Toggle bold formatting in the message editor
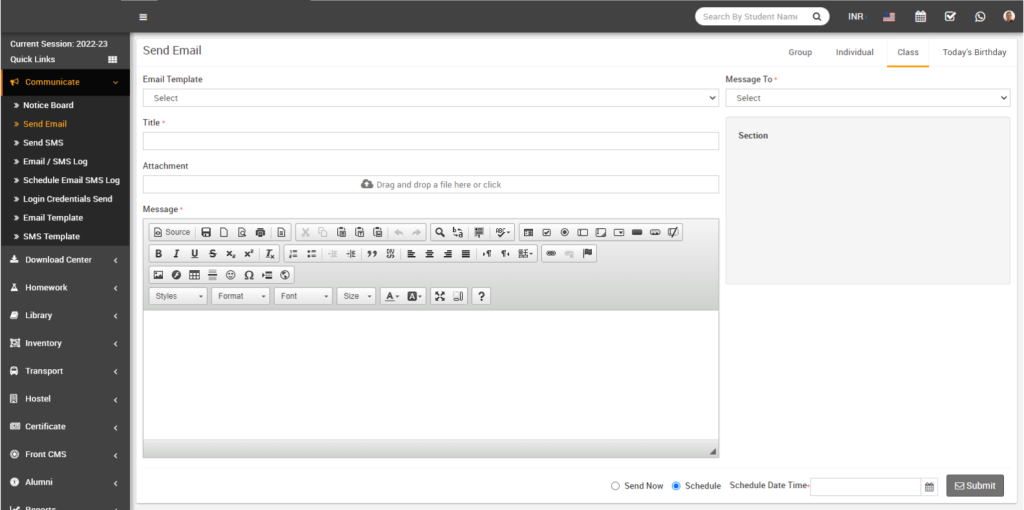This screenshot has width=1024, height=510. pos(158,254)
